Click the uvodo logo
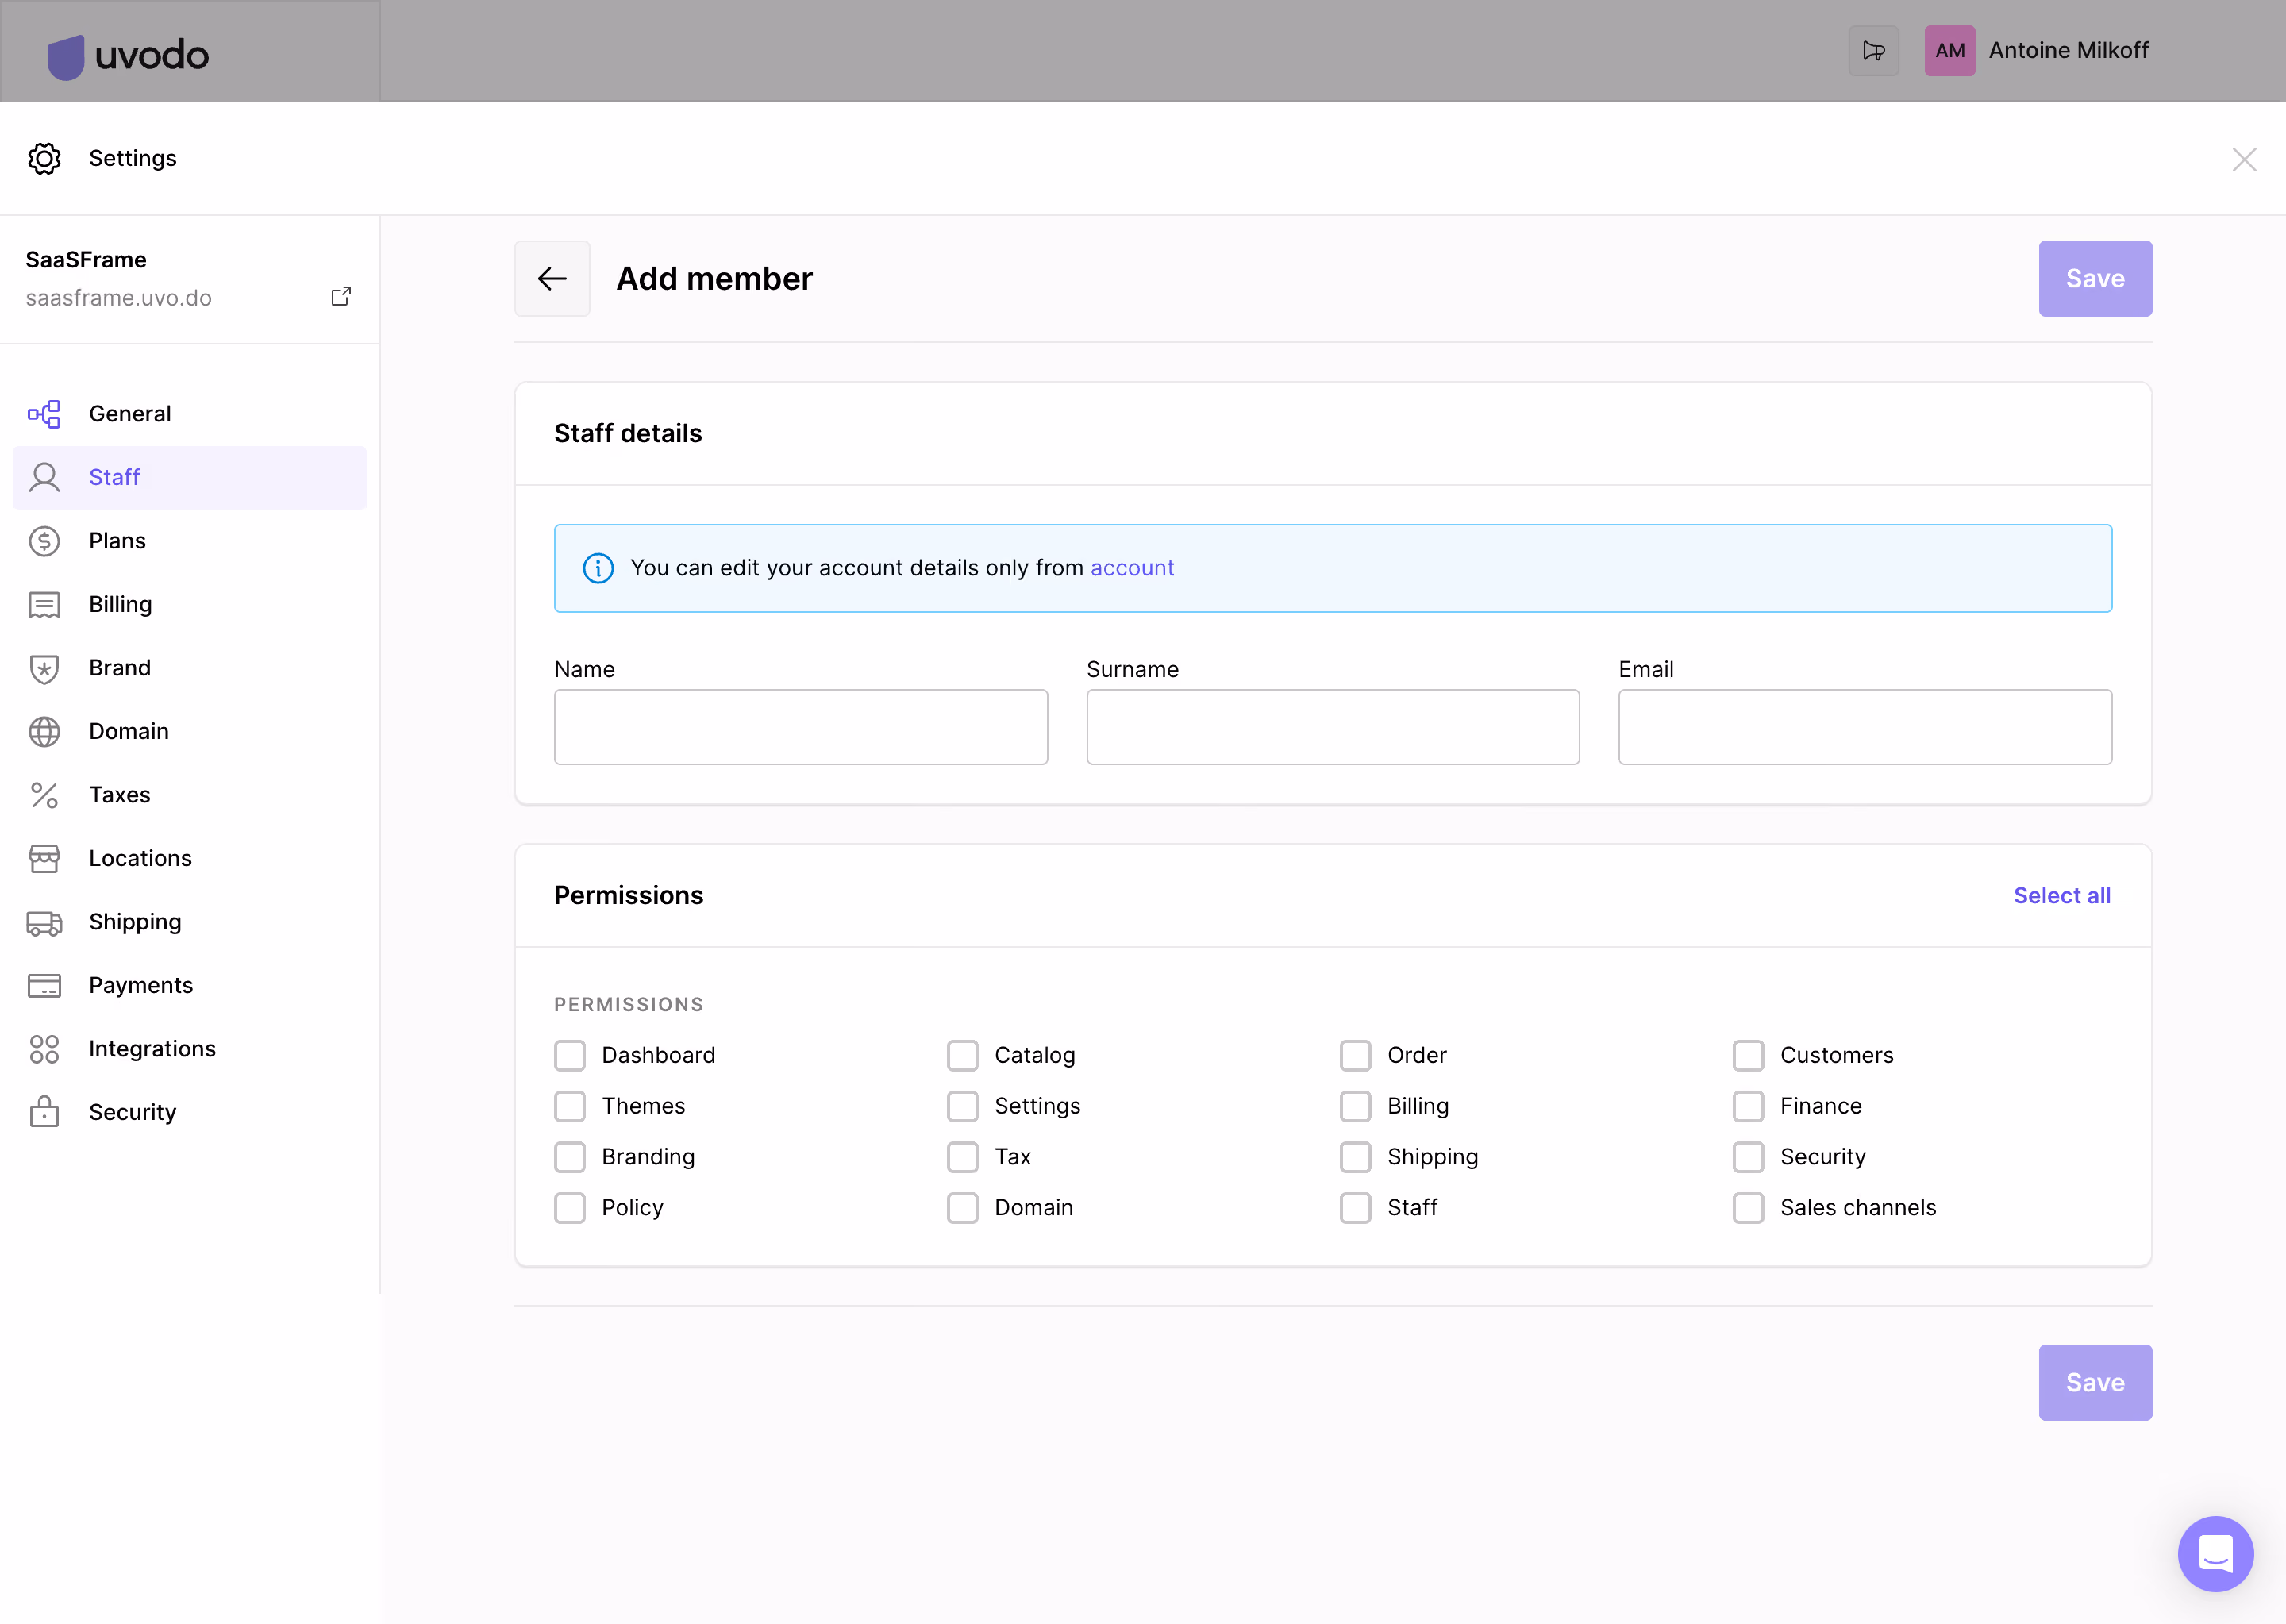The height and width of the screenshot is (1624, 2286). [x=128, y=56]
